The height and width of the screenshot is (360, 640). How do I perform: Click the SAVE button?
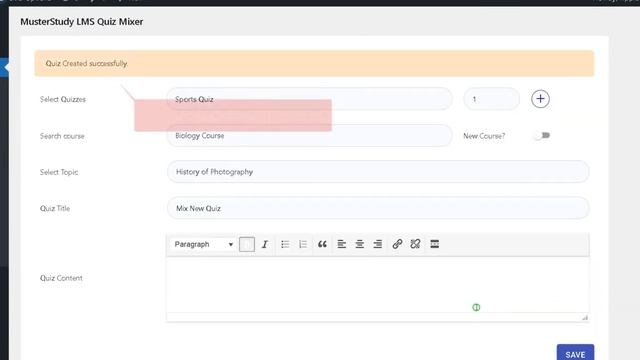[575, 353]
